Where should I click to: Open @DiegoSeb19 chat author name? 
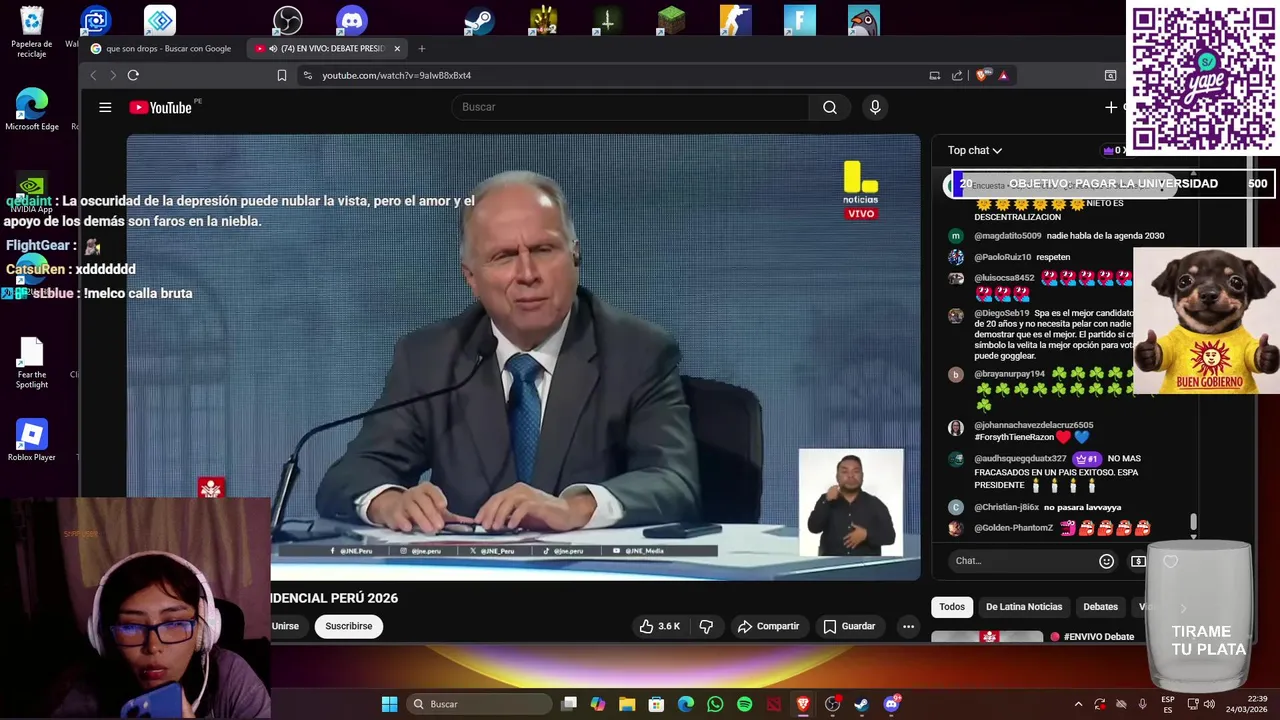[1001, 313]
